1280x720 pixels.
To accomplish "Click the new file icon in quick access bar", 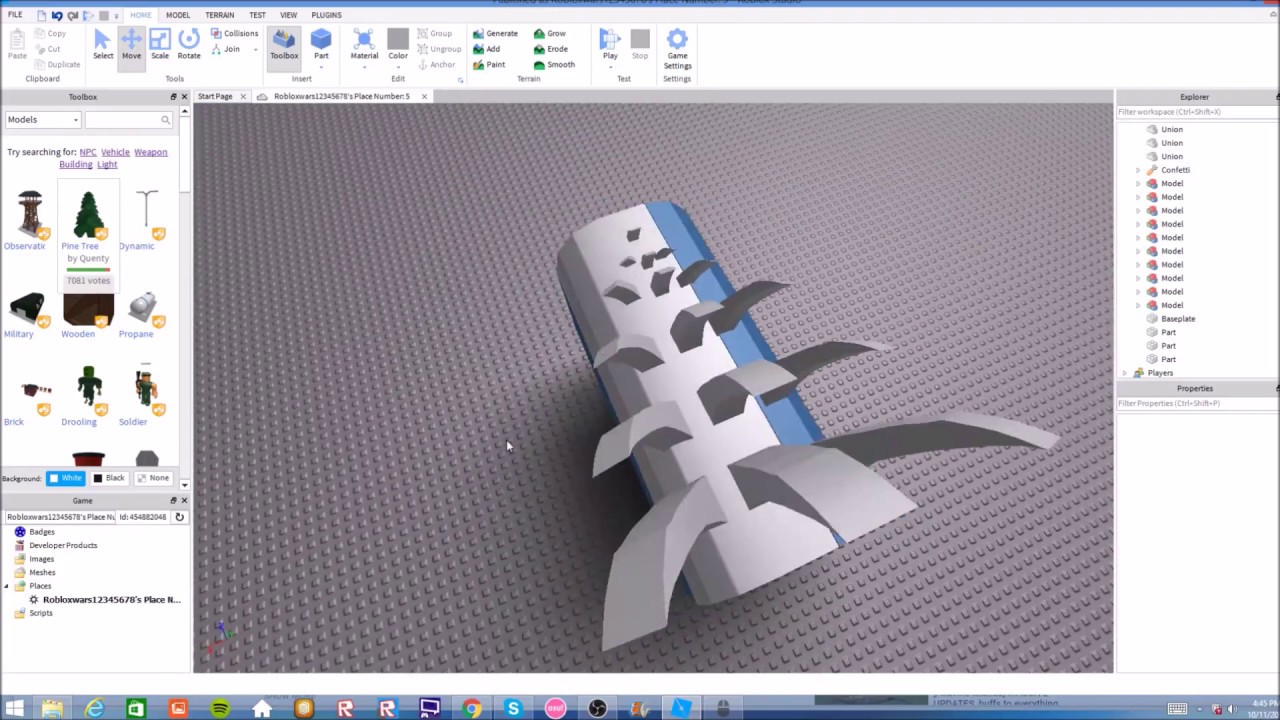I will [x=40, y=15].
